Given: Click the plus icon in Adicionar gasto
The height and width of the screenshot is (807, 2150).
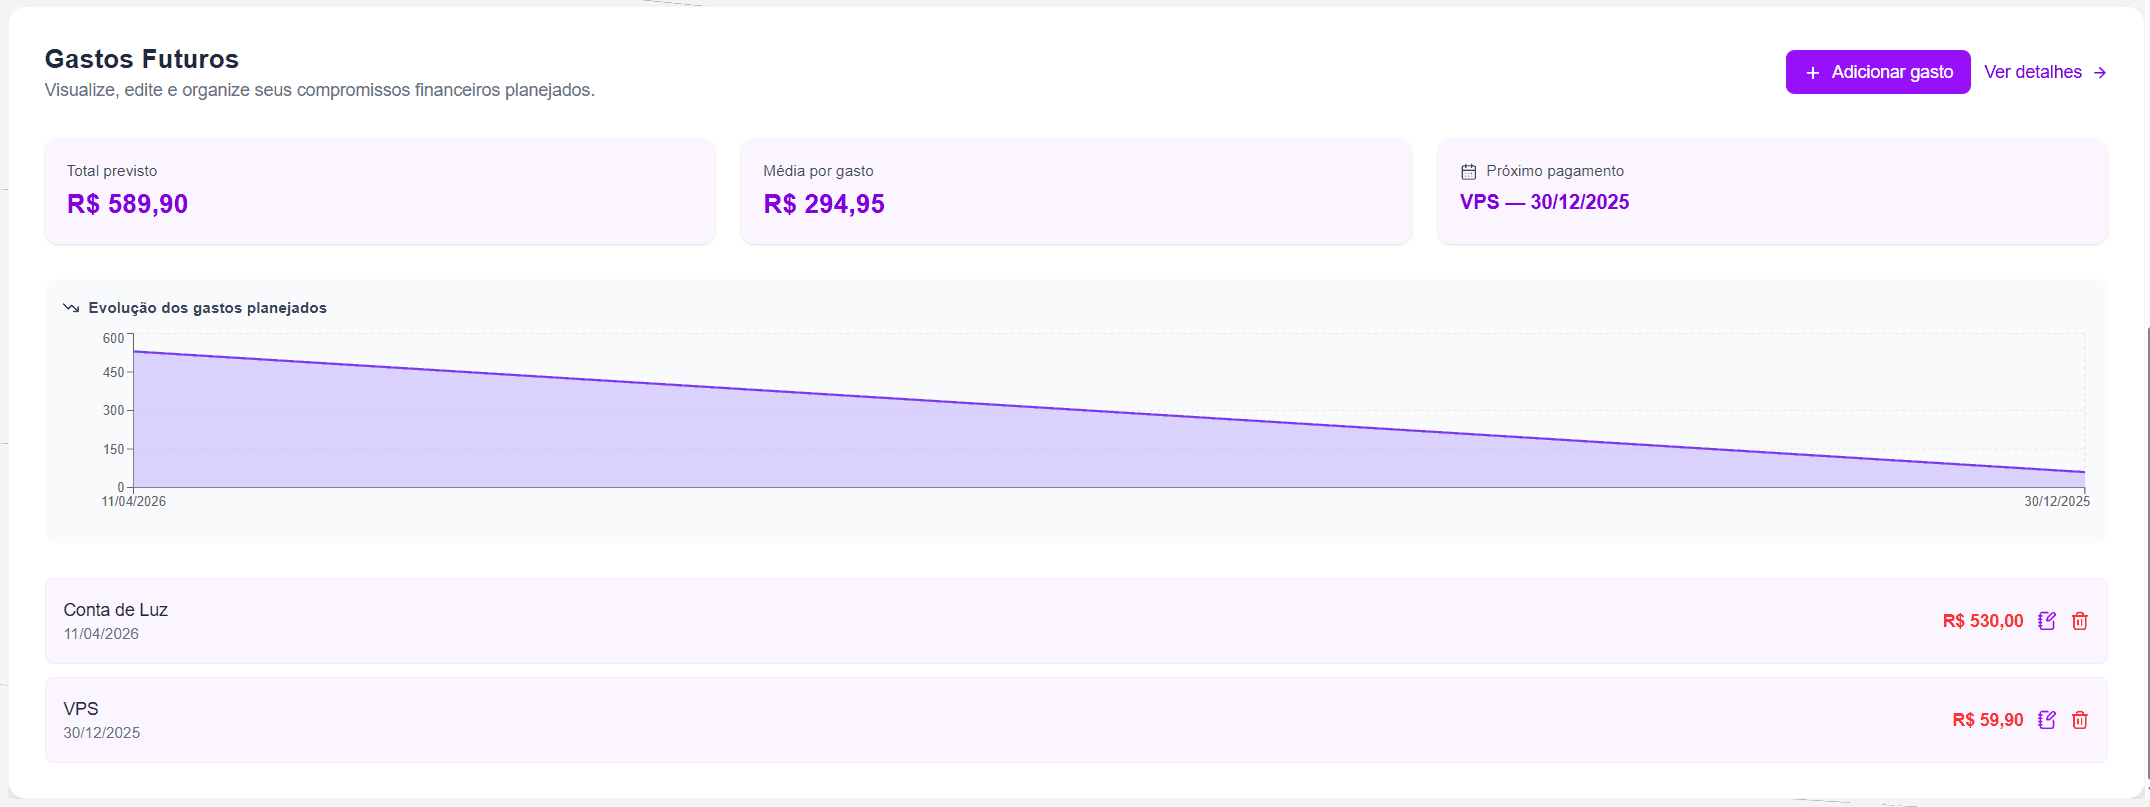Looking at the screenshot, I should tap(1812, 73).
